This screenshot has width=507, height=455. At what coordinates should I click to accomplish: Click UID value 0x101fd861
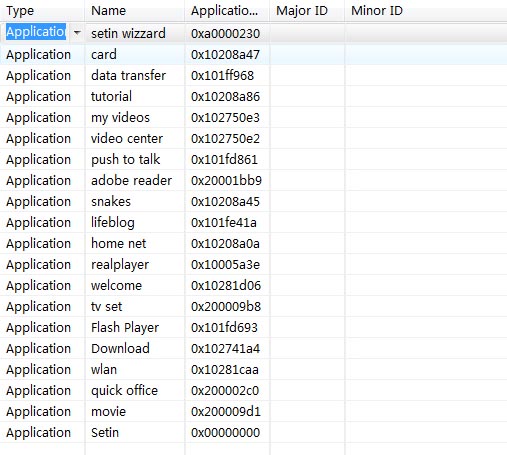(224, 159)
